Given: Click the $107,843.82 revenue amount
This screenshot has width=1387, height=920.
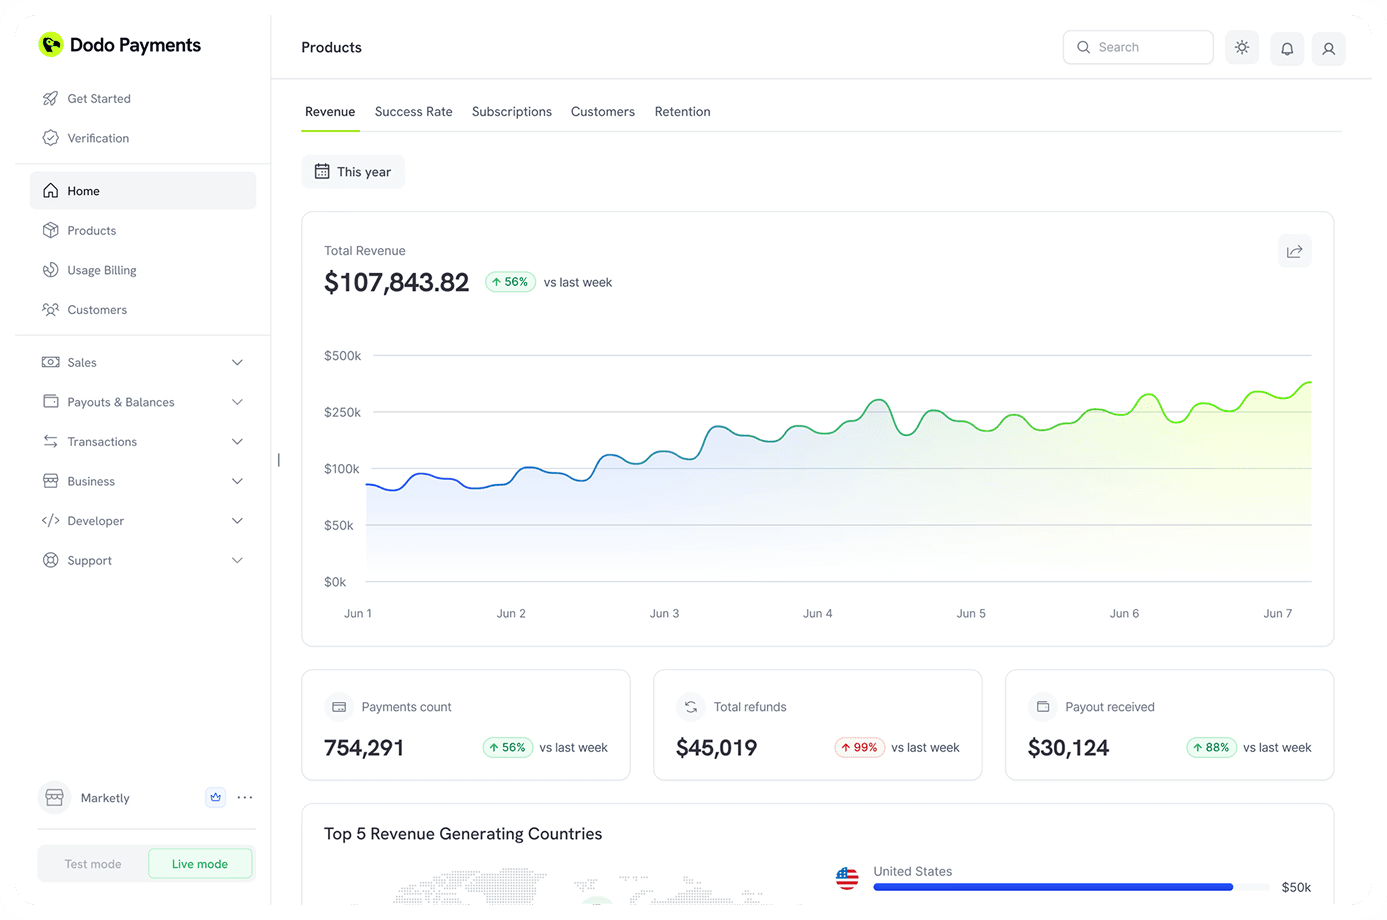Looking at the screenshot, I should pyautogui.click(x=396, y=283).
